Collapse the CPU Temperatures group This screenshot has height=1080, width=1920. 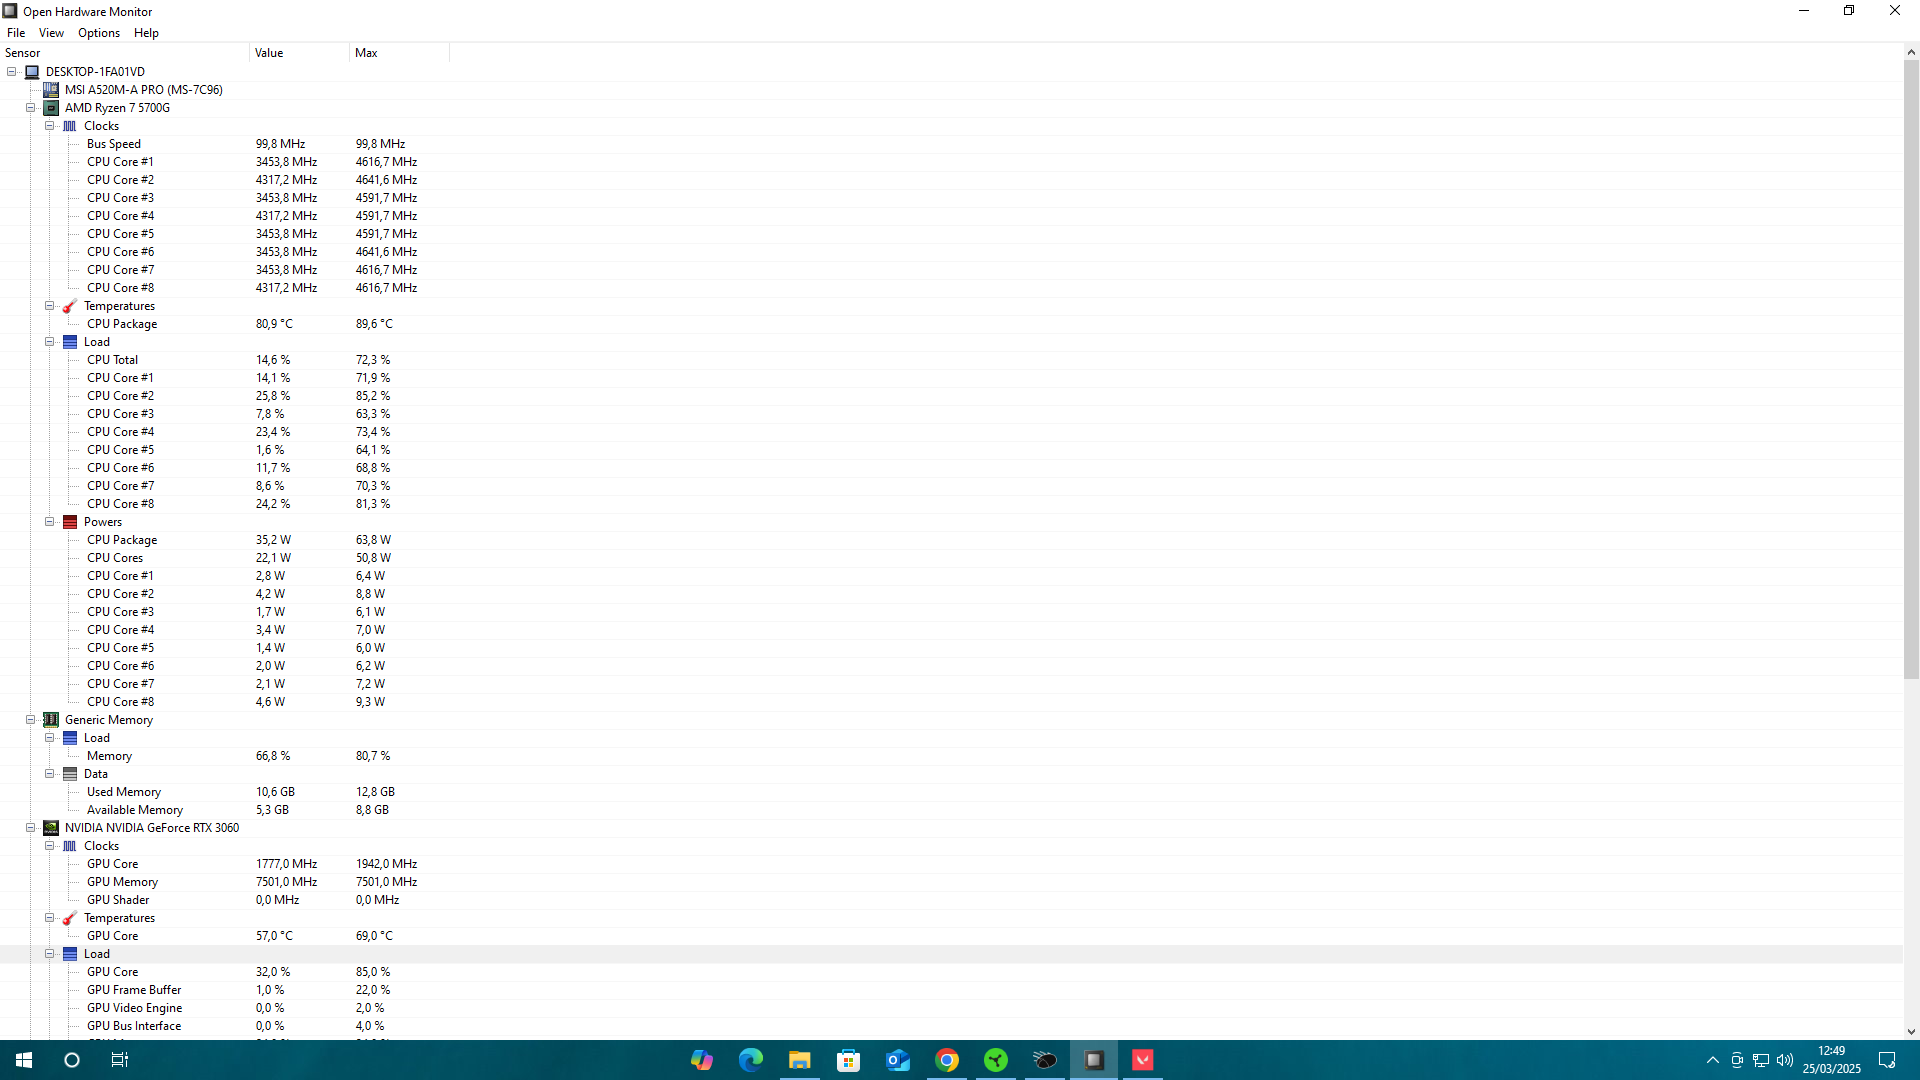[50, 306]
